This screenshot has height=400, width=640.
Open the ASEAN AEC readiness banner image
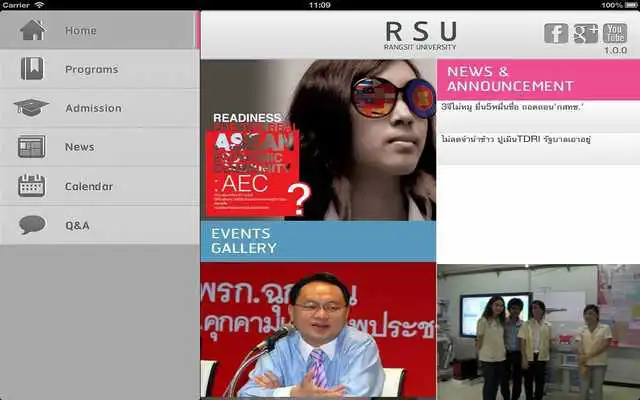tap(318, 140)
